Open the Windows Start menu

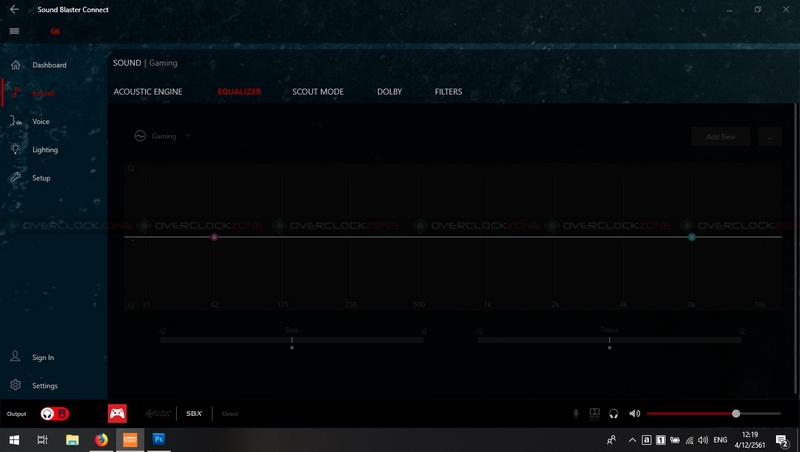(x=14, y=440)
